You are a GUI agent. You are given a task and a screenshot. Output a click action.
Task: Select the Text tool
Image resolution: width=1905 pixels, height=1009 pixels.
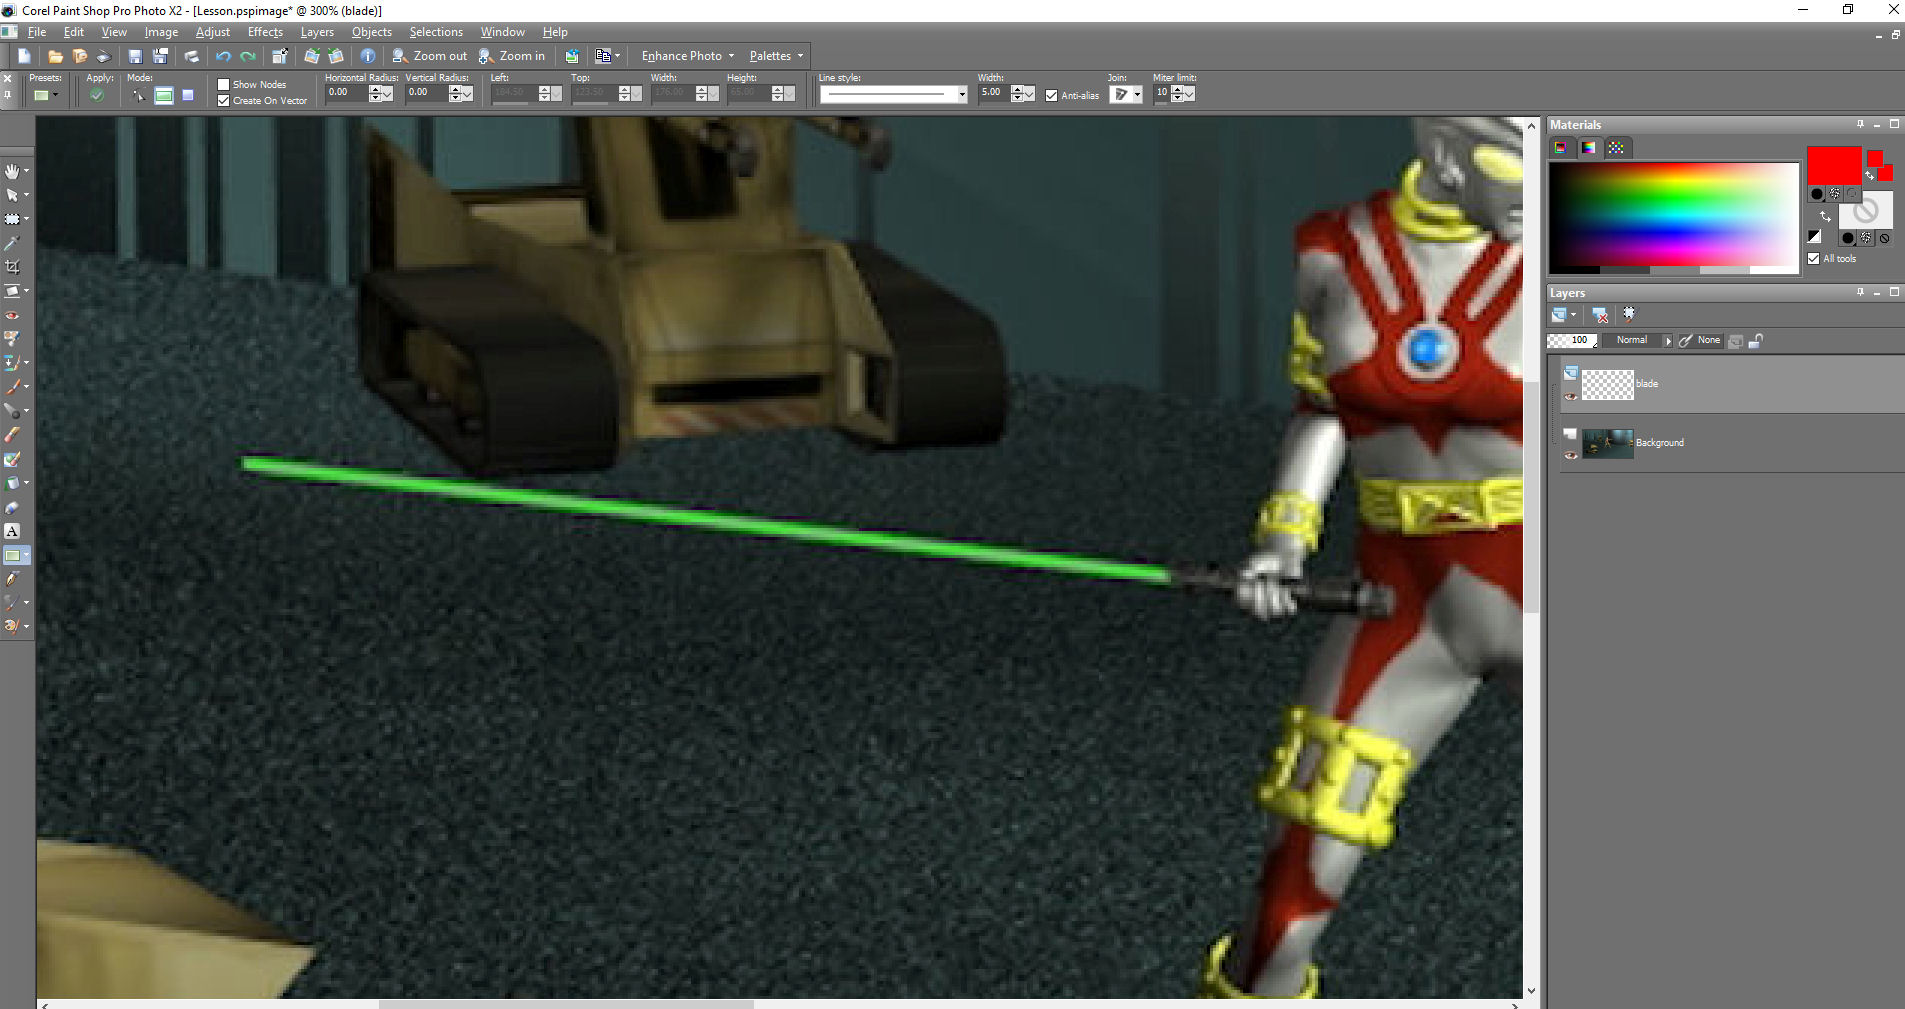[x=12, y=531]
